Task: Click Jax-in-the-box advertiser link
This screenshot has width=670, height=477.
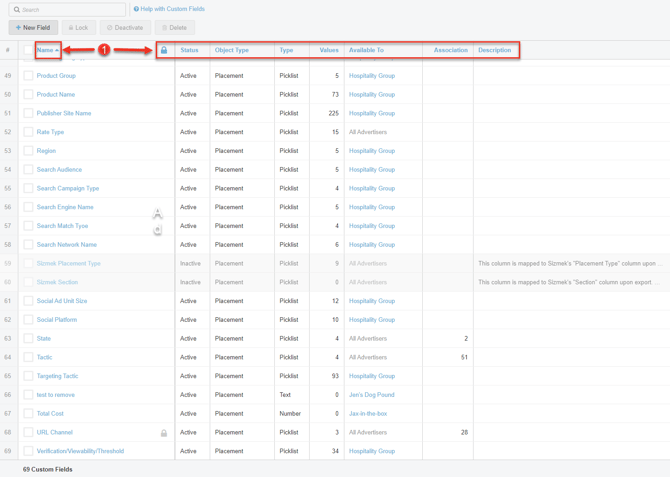Action: coord(368,414)
